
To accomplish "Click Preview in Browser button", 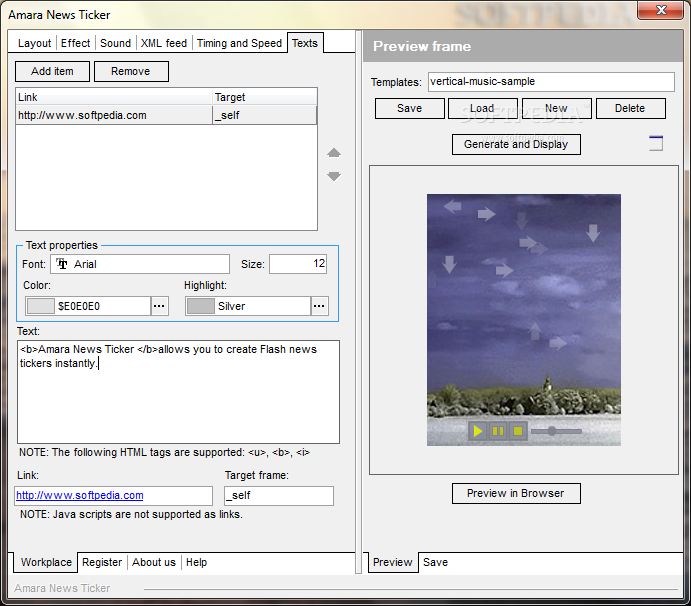I will point(516,494).
